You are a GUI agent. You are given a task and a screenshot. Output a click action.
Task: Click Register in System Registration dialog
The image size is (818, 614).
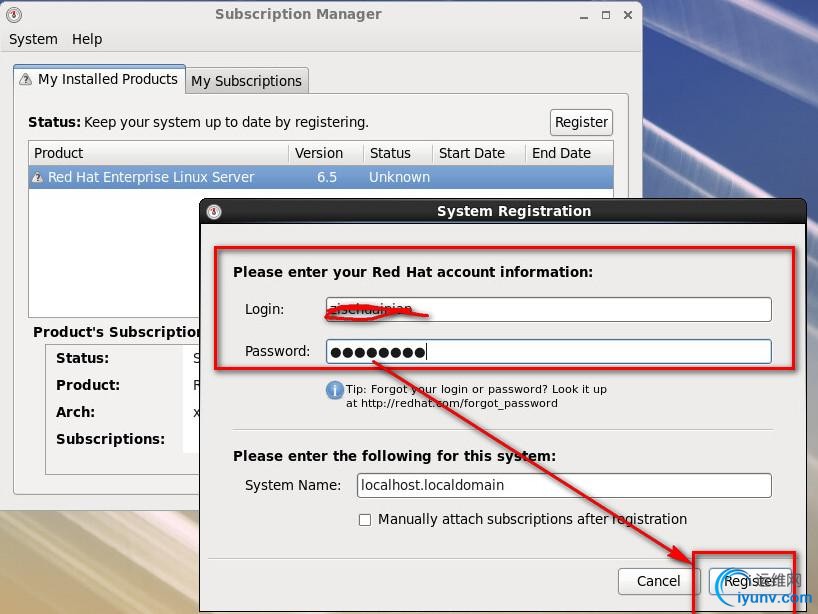click(x=750, y=581)
